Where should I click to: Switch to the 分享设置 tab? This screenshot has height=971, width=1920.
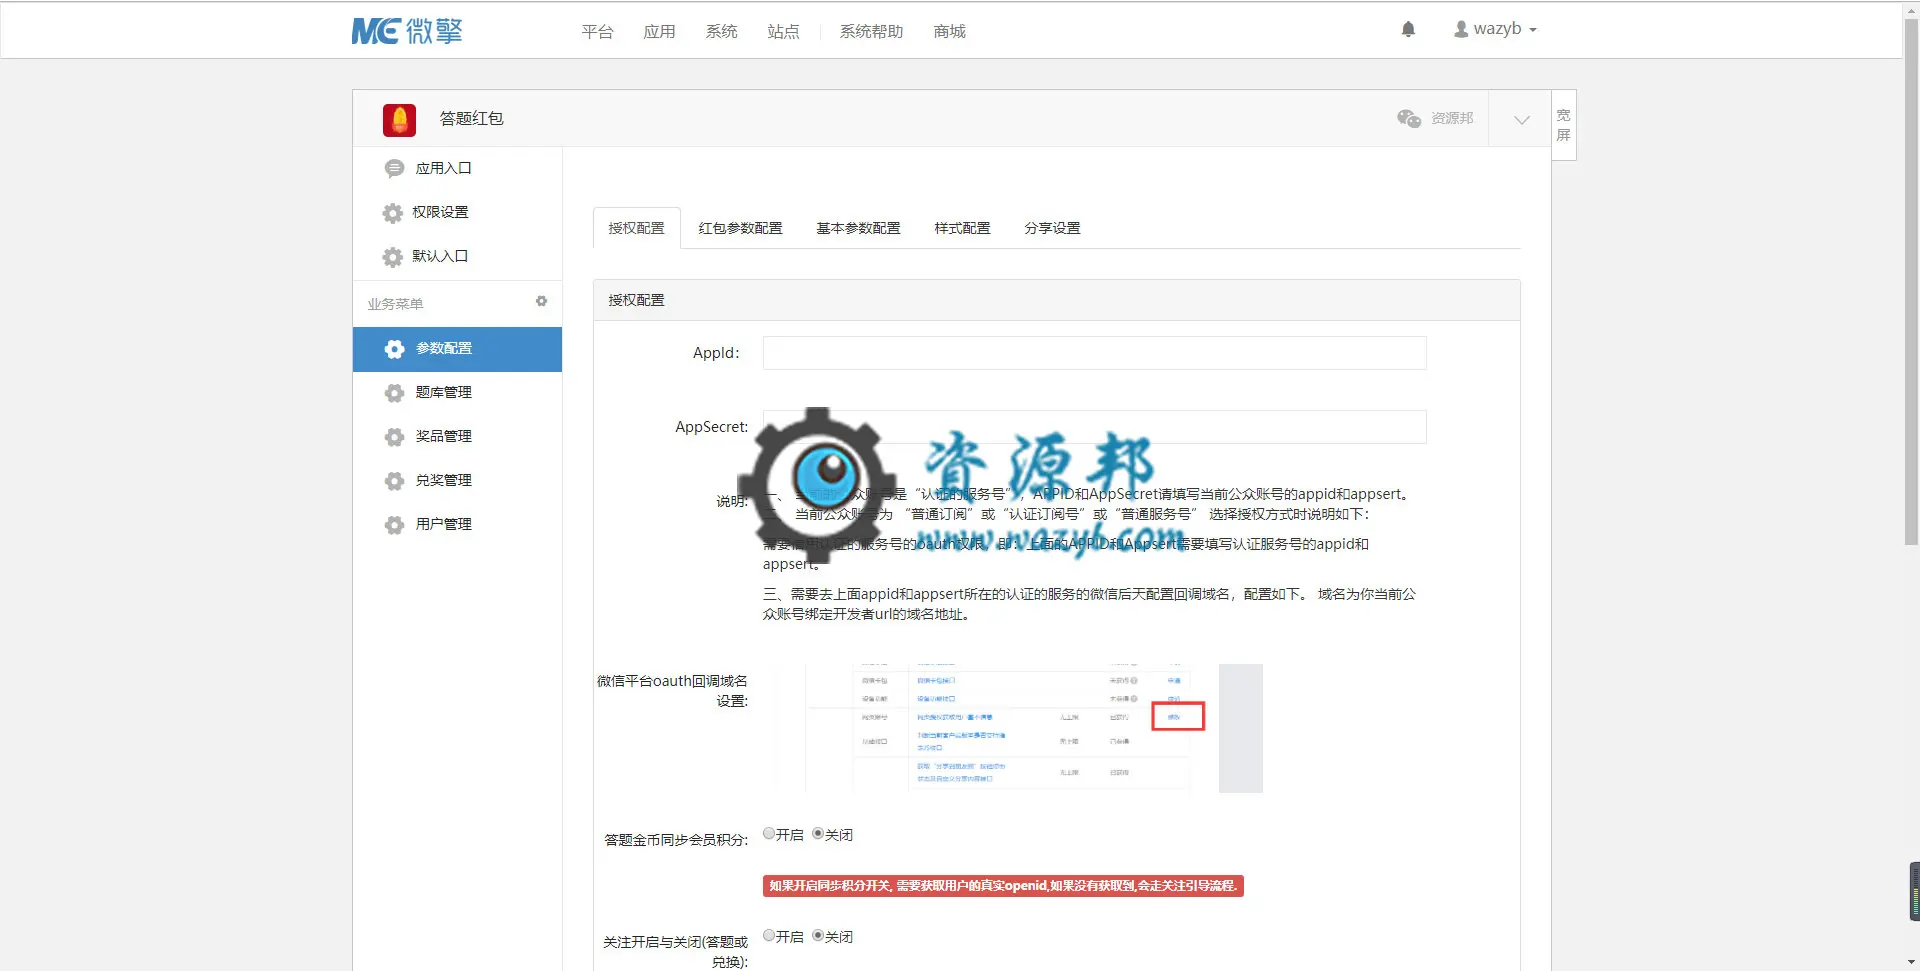(1052, 228)
